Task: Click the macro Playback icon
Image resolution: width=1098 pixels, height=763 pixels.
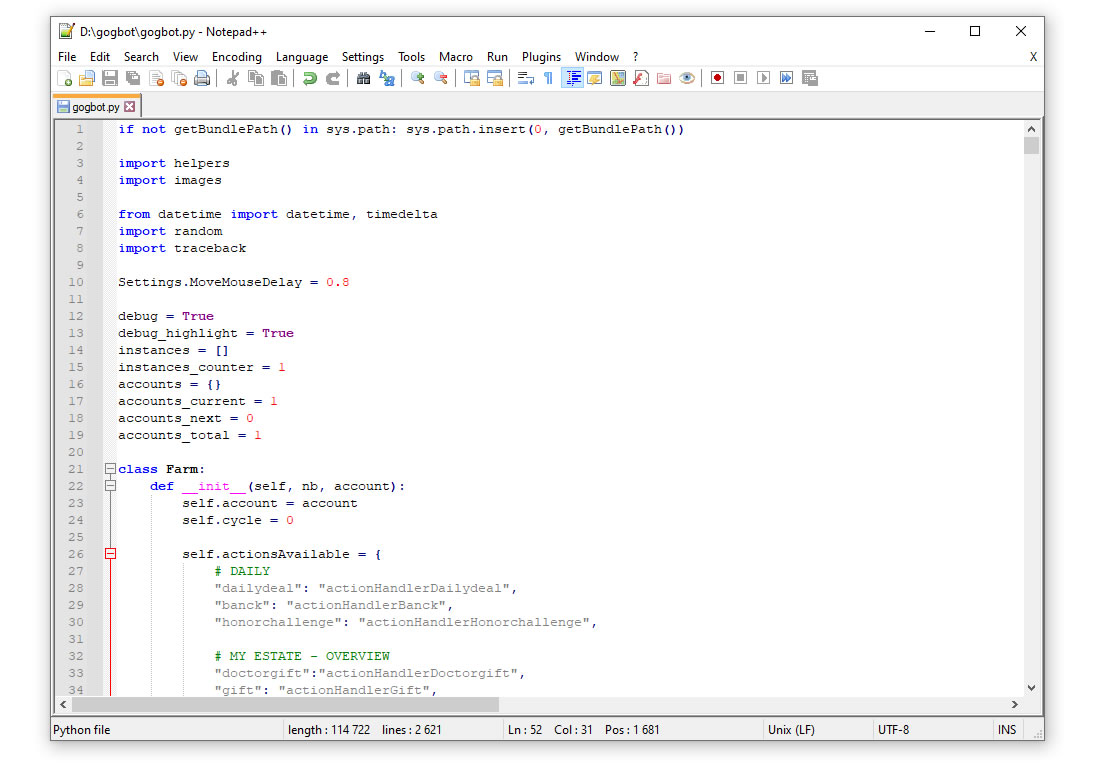Action: tap(763, 78)
